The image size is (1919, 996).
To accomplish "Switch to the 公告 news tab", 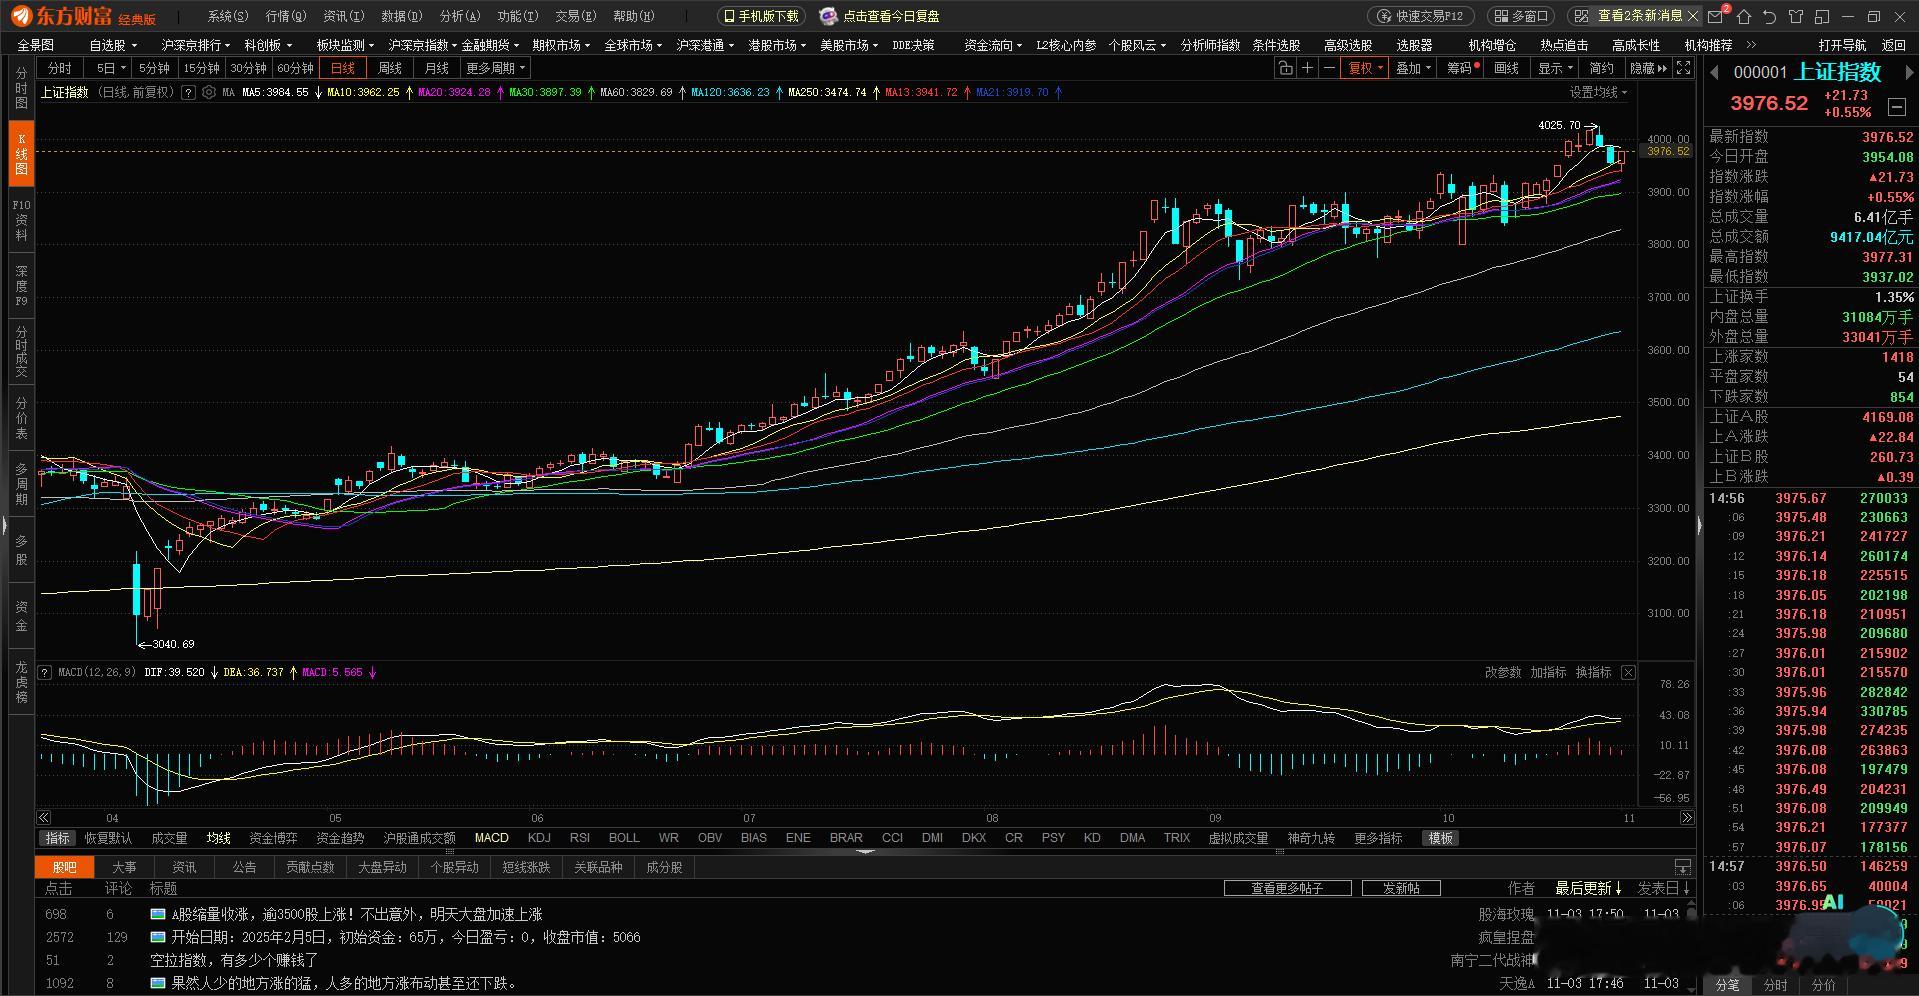I will pos(244,867).
